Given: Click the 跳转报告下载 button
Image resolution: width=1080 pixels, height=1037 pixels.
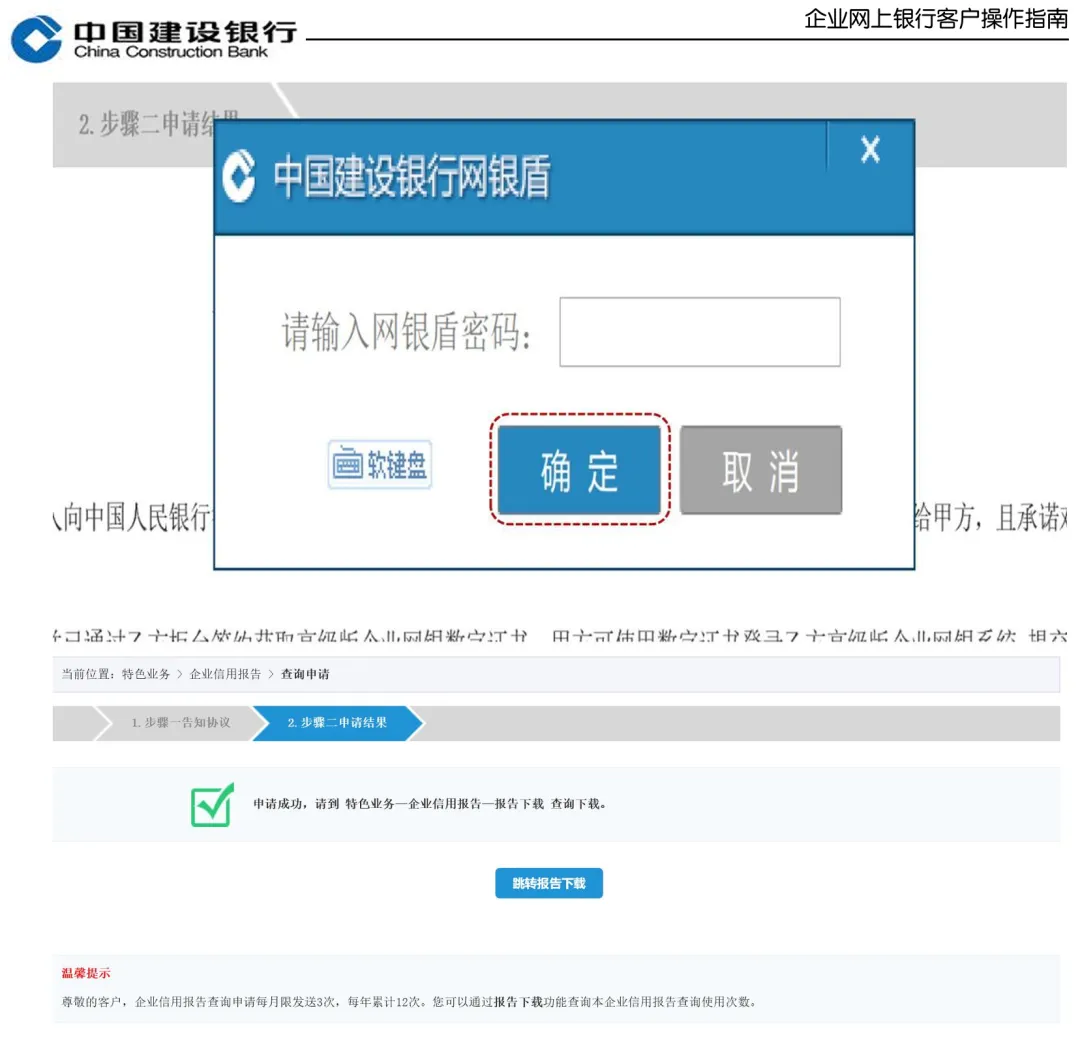Looking at the screenshot, I should tap(549, 883).
